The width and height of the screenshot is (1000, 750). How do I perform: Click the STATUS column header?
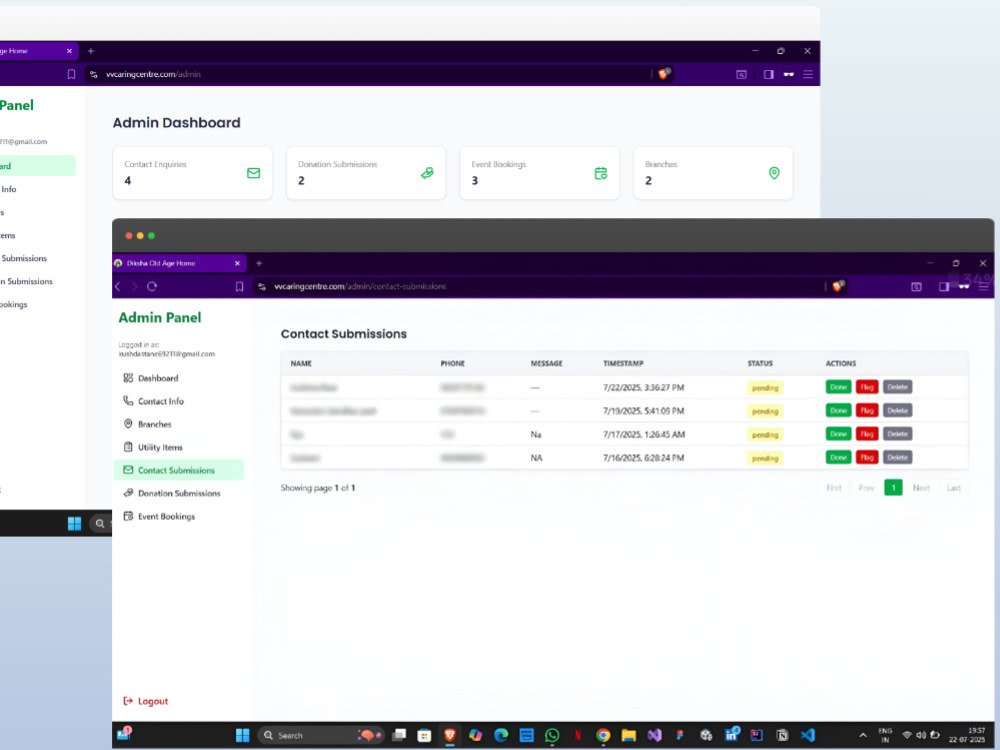(x=760, y=364)
